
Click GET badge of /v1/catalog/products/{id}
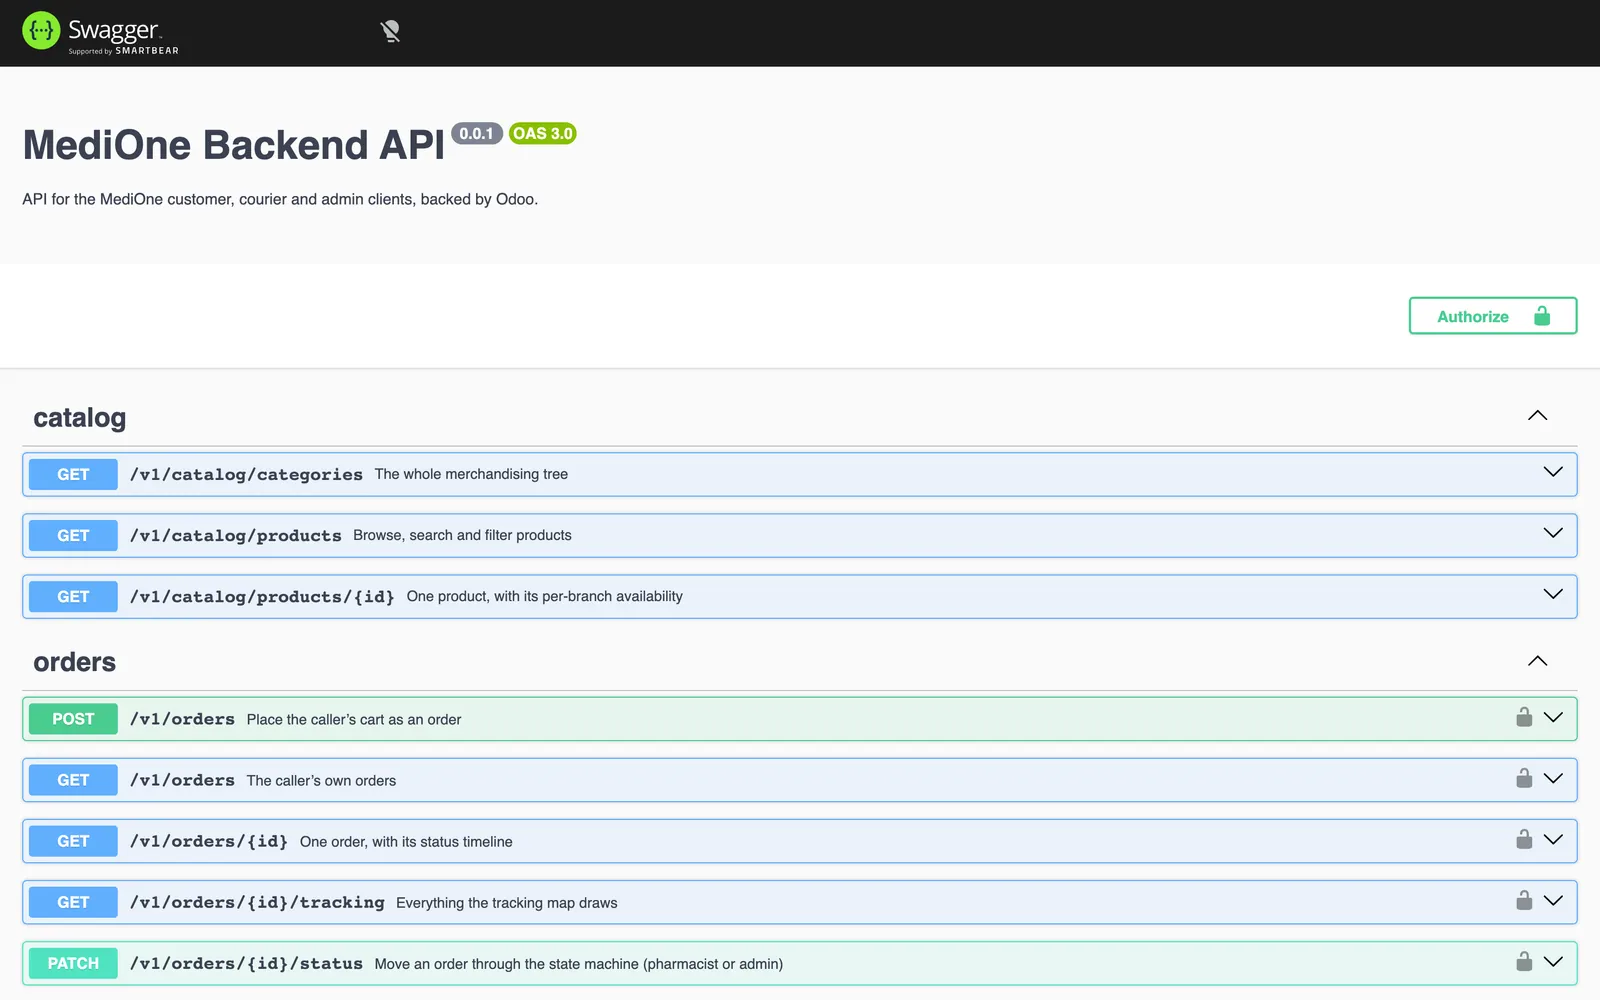(73, 596)
